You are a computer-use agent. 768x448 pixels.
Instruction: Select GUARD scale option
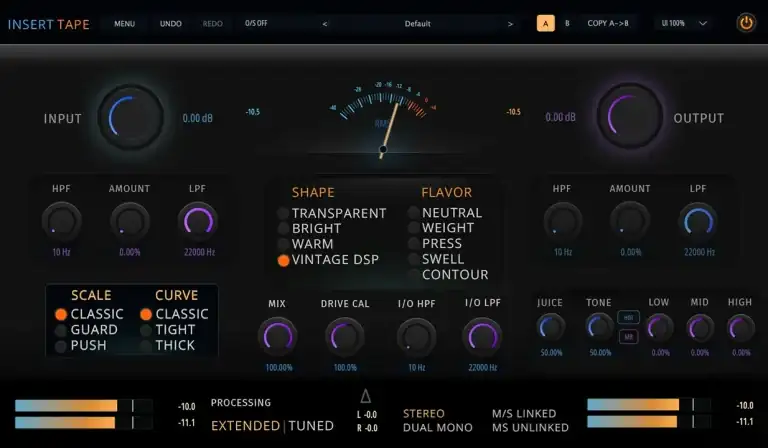[87, 330]
